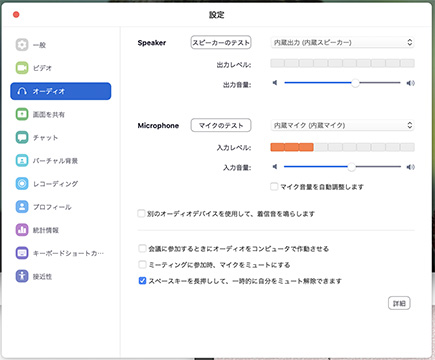
Task: Open the 画面を共有 screen share icon
Action: 22,114
